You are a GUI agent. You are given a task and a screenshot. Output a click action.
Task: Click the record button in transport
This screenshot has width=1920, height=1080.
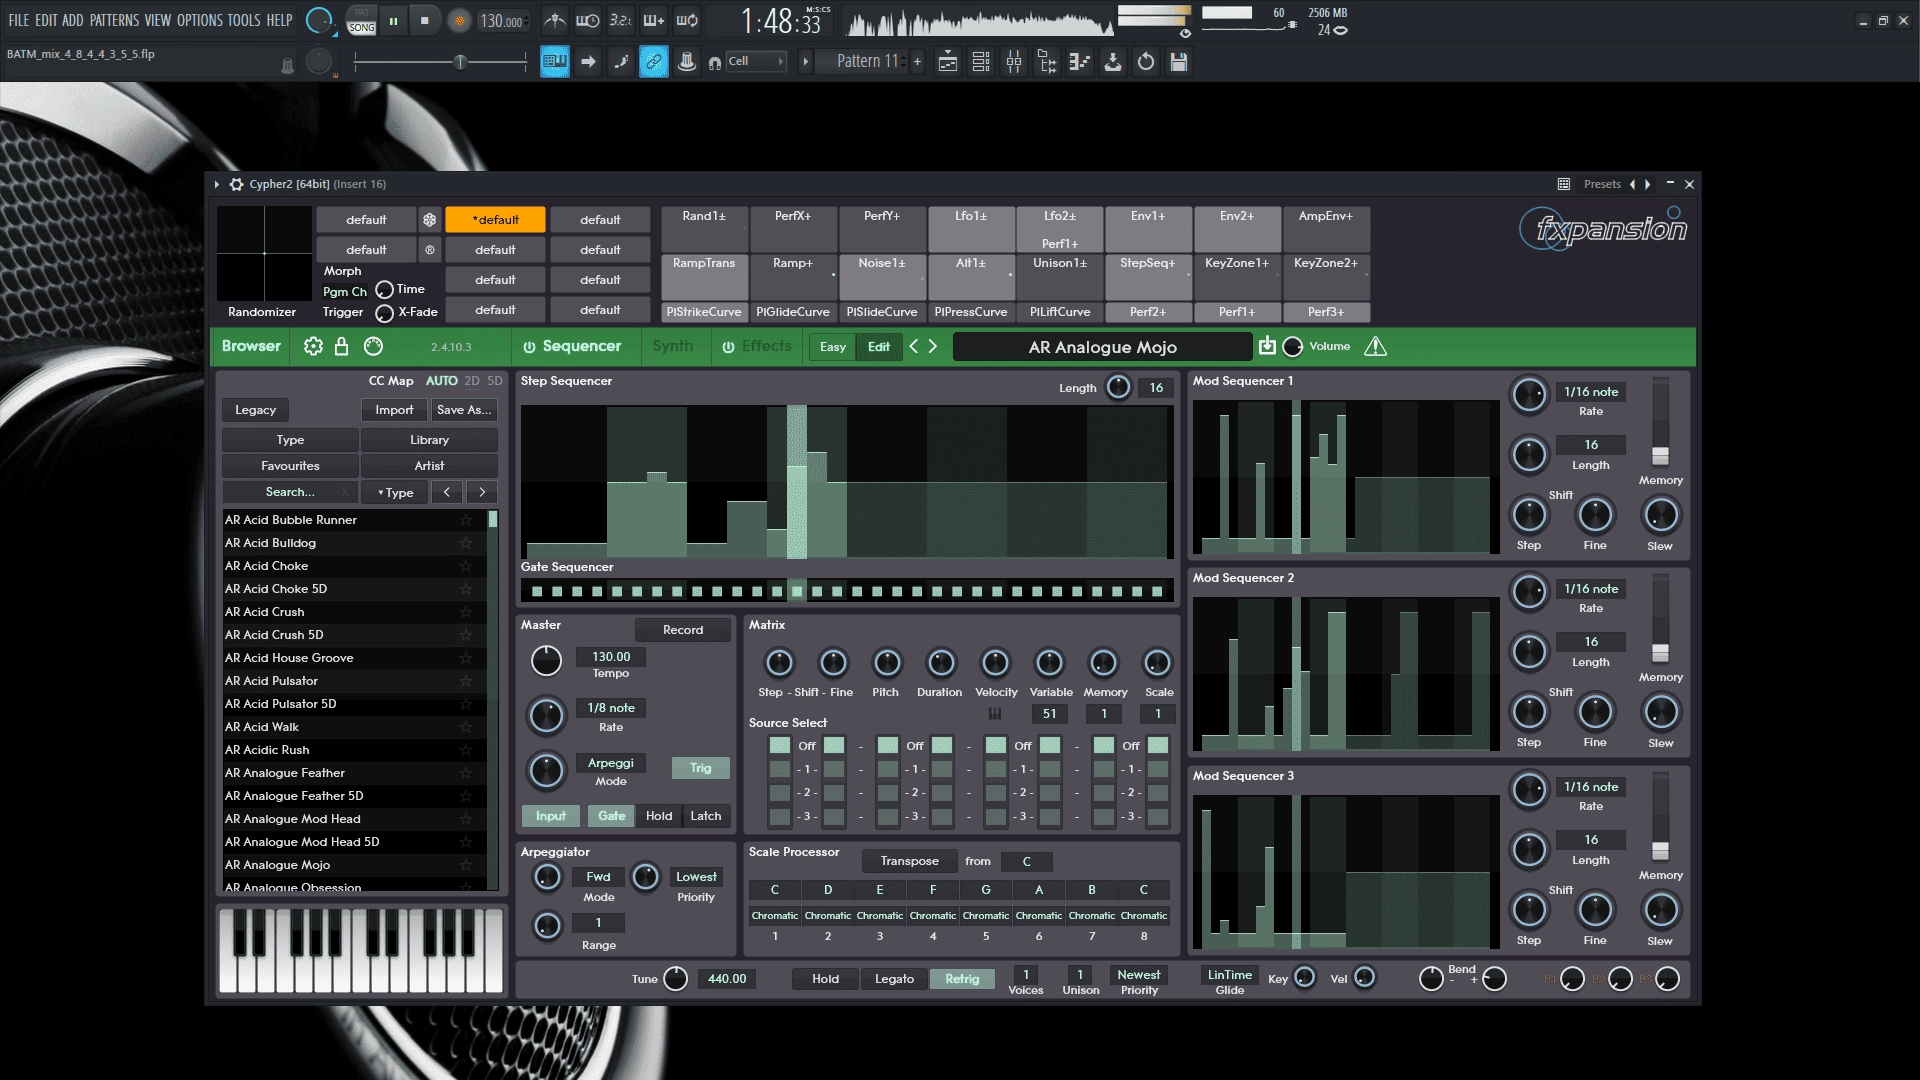[459, 20]
